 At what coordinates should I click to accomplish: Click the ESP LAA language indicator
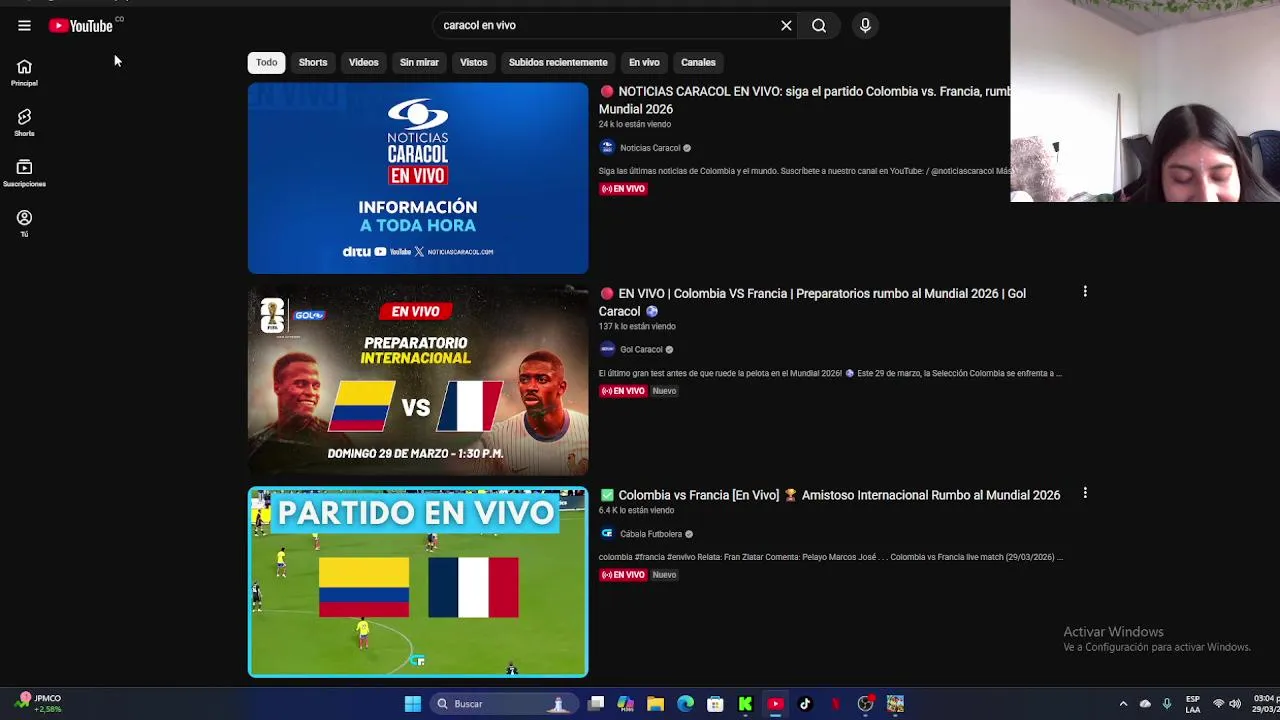point(1192,704)
